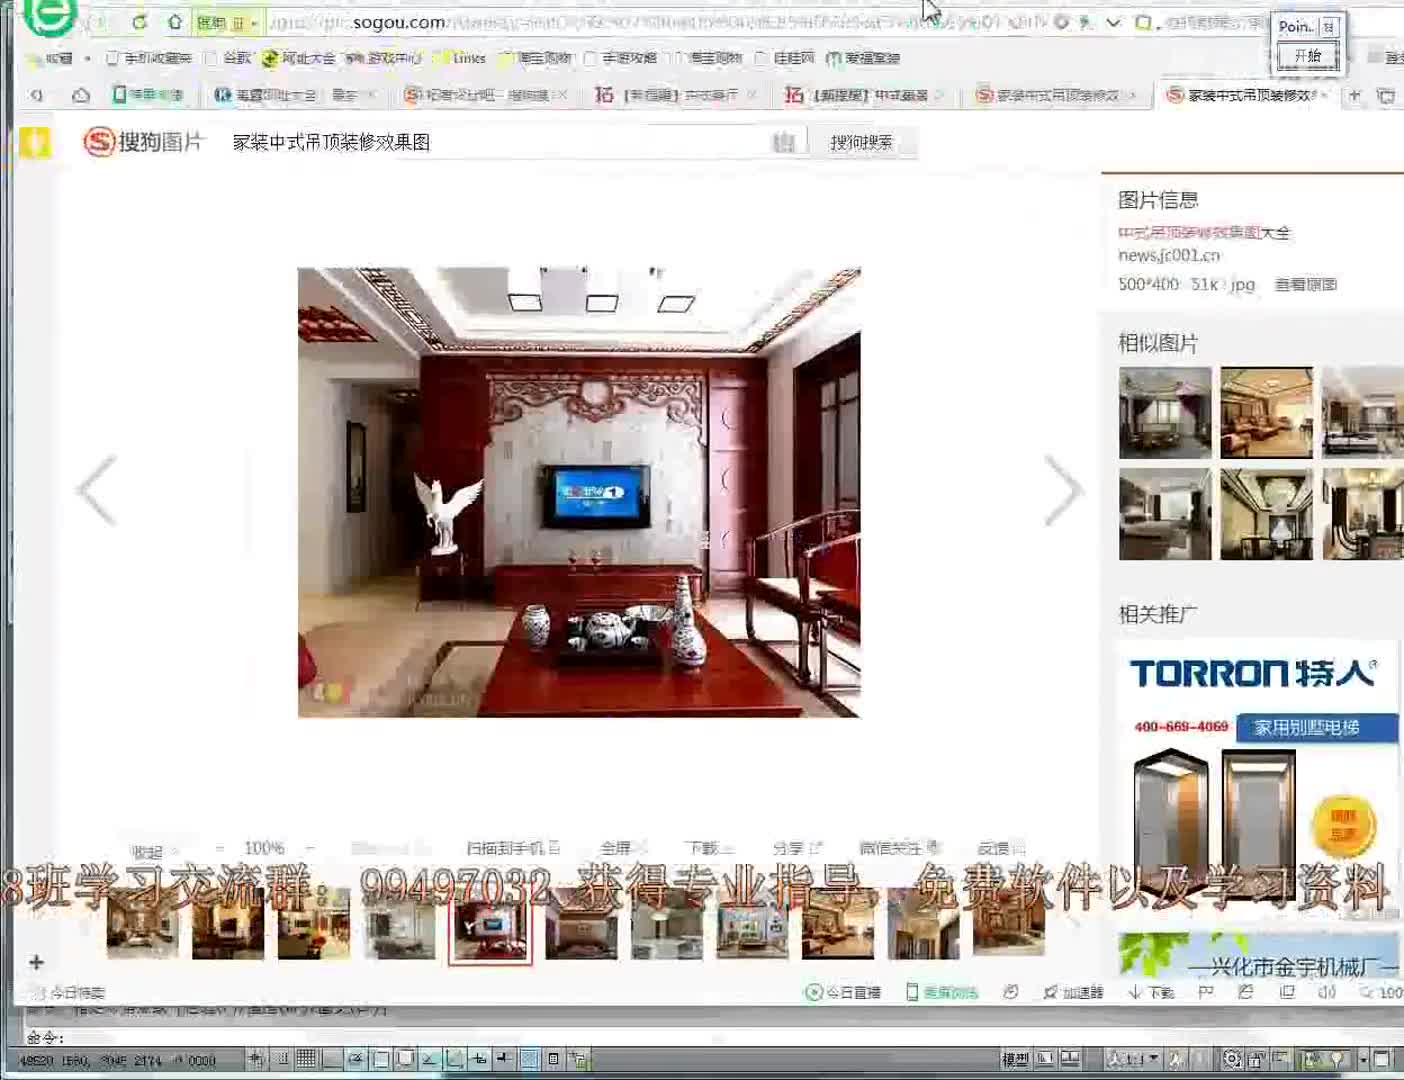The width and height of the screenshot is (1404, 1080).
Task: Expand the AutoCAD status bar menu arrow
Action: click(x=1362, y=1059)
